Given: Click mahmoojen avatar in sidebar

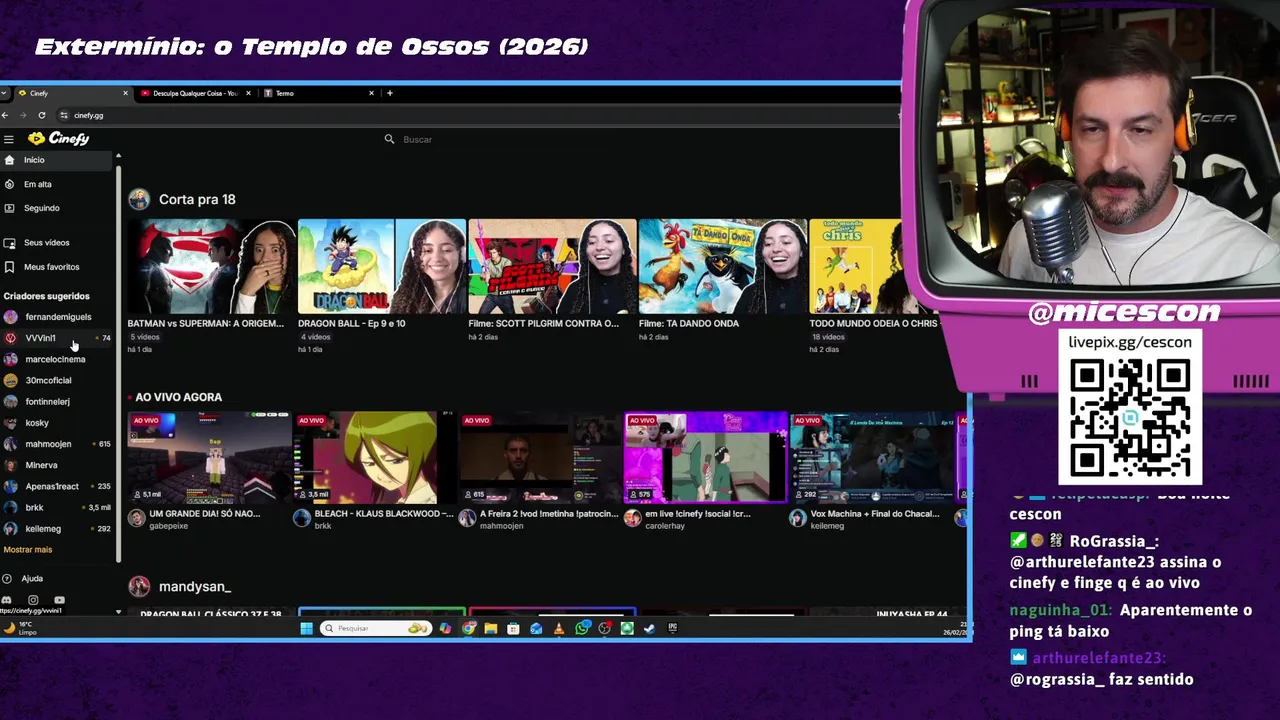Looking at the screenshot, I should point(10,444).
